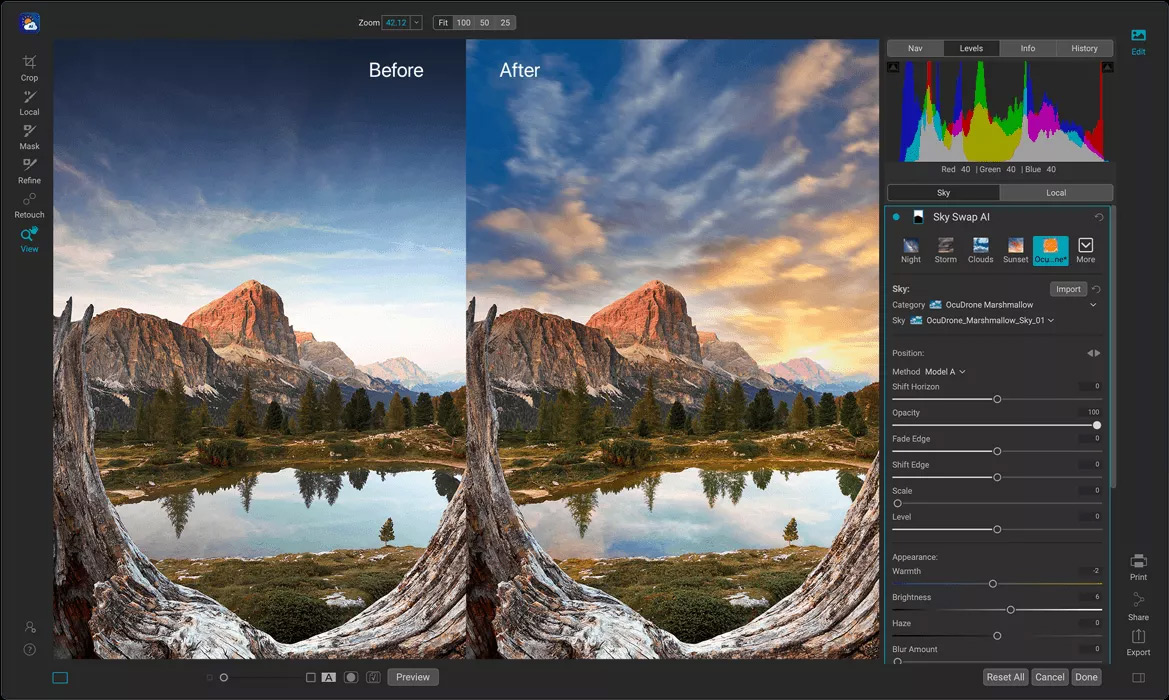Toggle the Sky Swap AI enable dot

896,217
